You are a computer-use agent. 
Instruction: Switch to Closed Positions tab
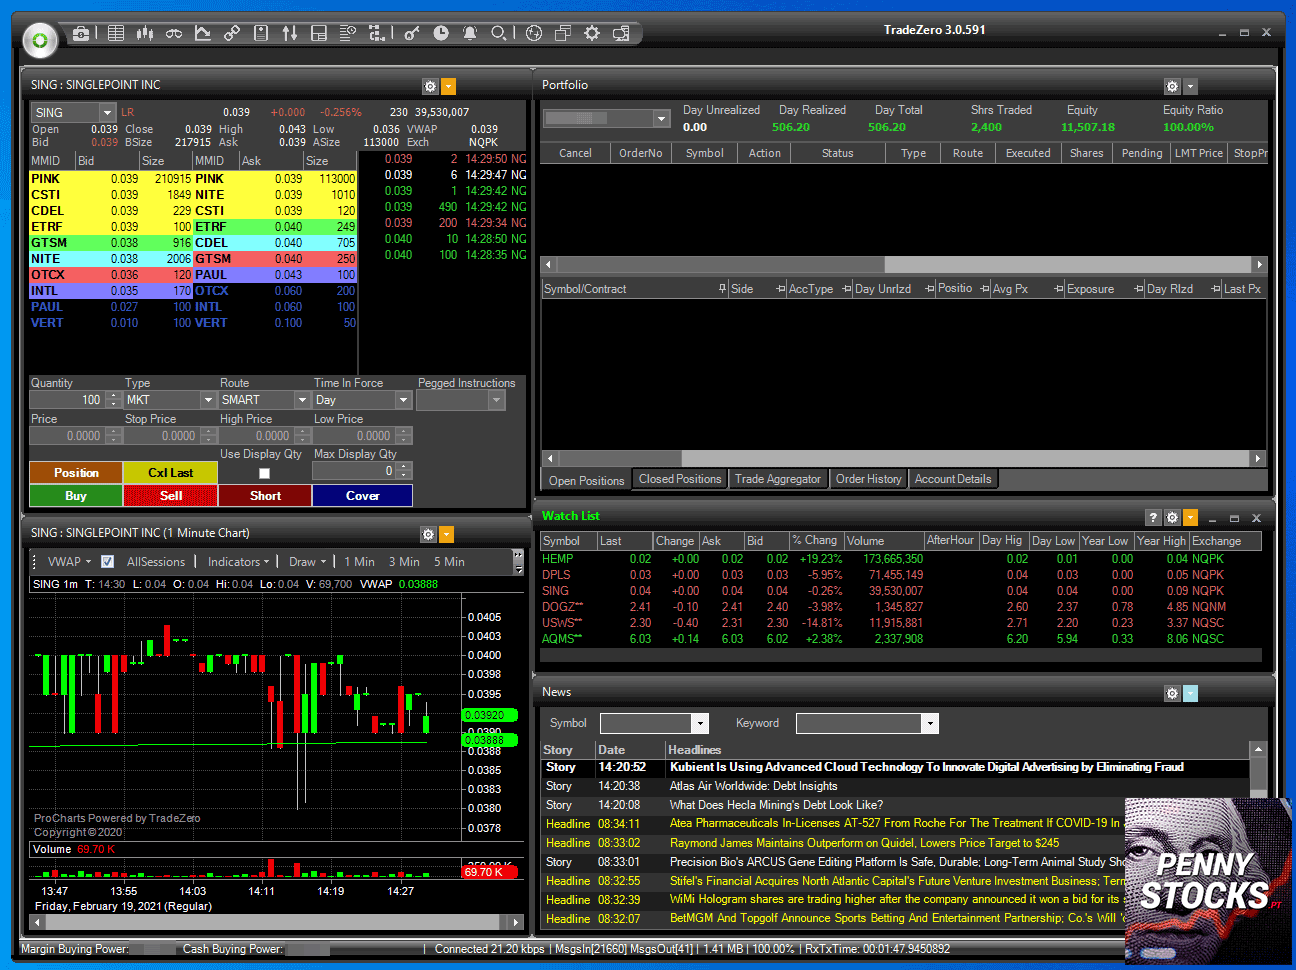coord(680,479)
